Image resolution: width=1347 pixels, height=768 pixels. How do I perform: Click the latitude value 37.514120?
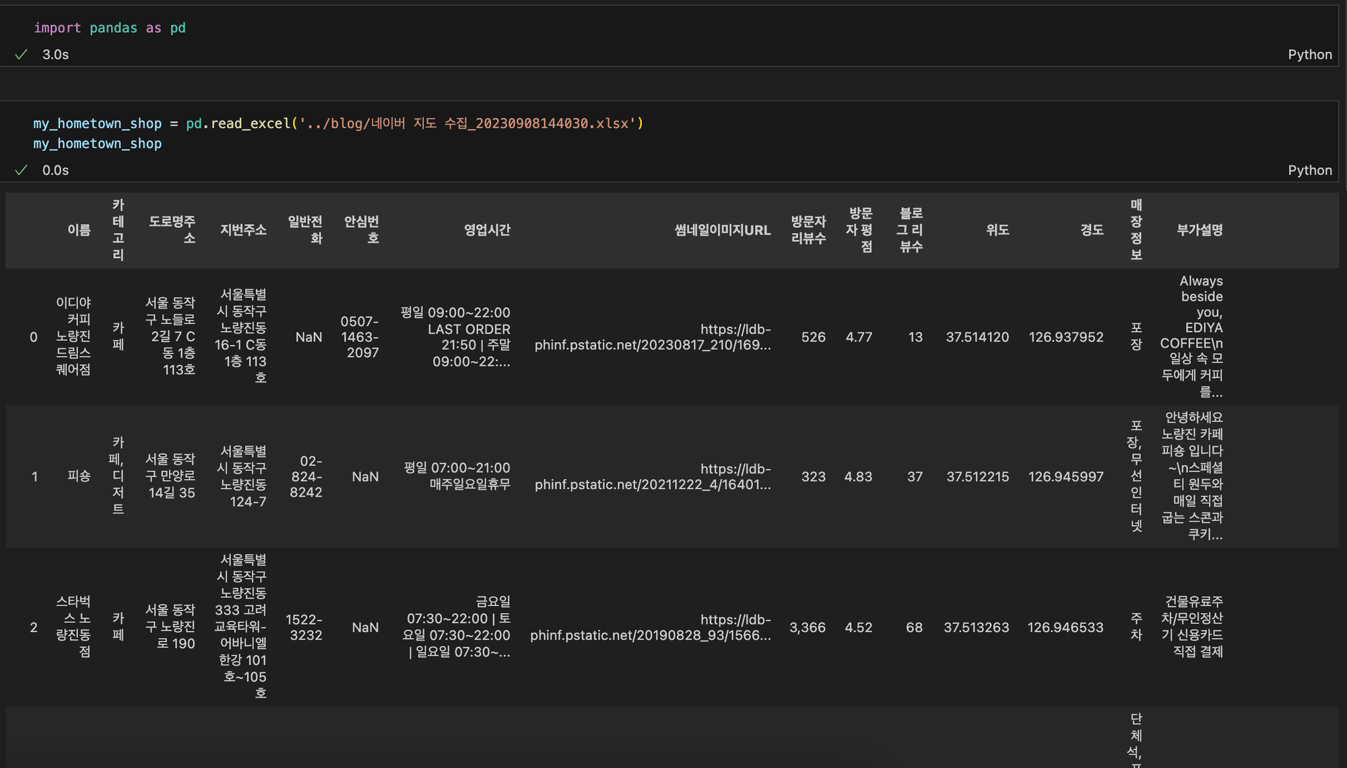tap(978, 338)
